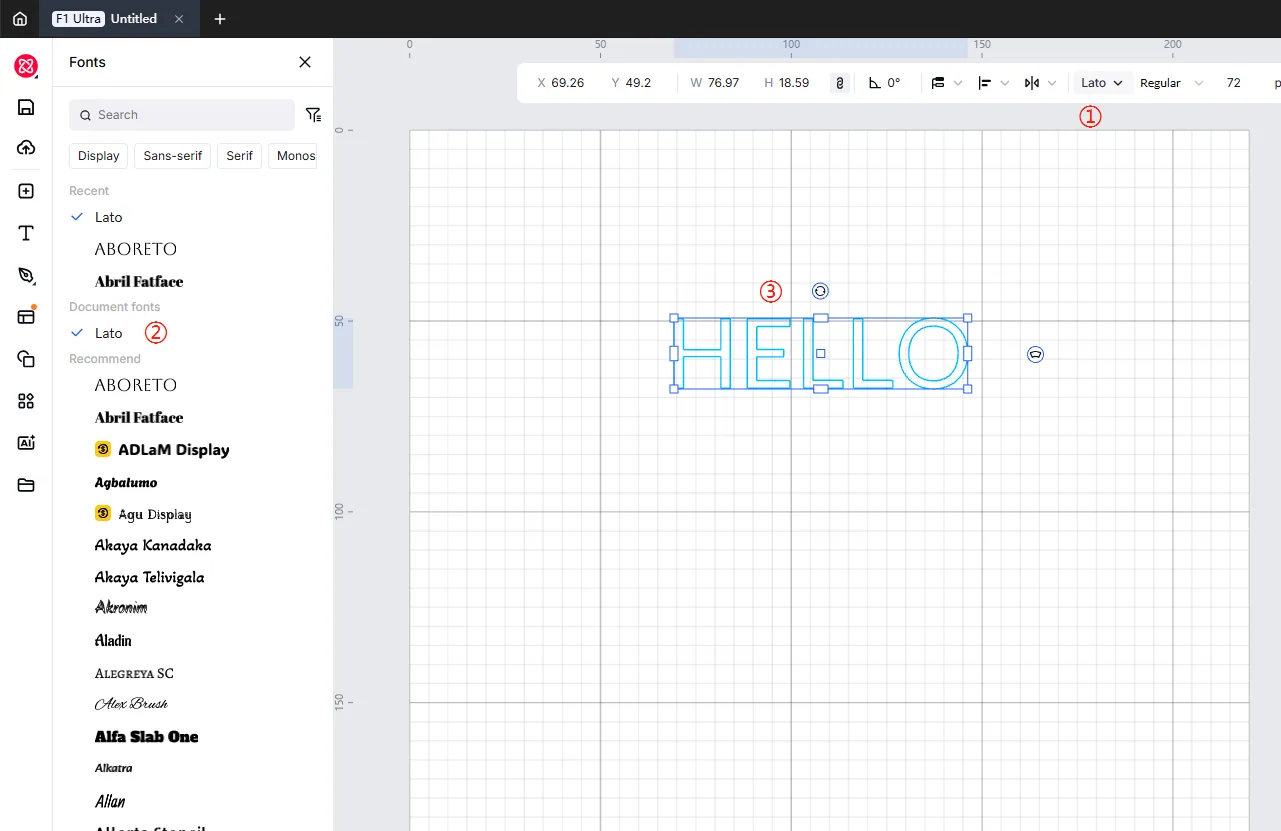This screenshot has width=1281, height=831.
Task: Click the X position field 69.26
Action: (567, 83)
